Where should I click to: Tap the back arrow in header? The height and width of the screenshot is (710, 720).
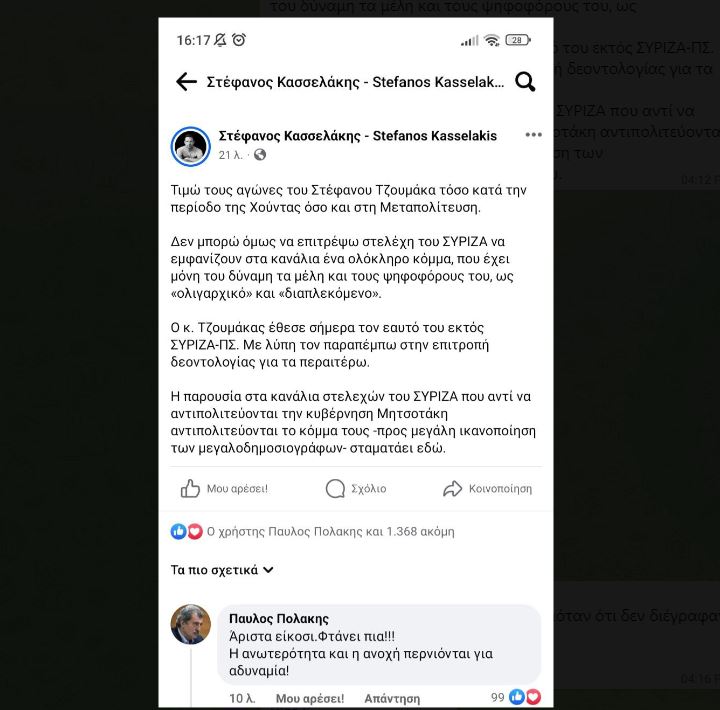[x=186, y=82]
